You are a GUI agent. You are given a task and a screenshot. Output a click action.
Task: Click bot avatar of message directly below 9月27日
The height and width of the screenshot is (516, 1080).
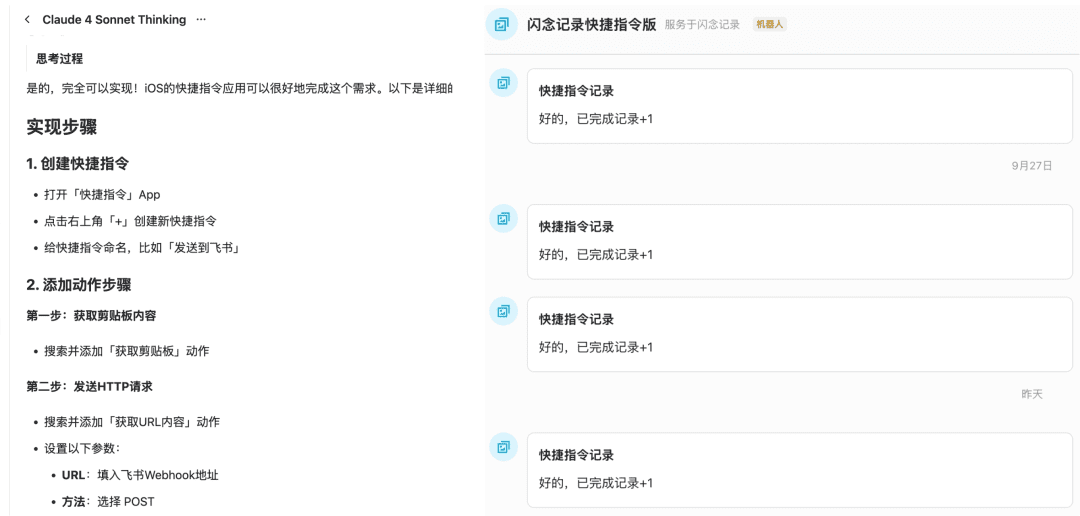click(x=503, y=219)
